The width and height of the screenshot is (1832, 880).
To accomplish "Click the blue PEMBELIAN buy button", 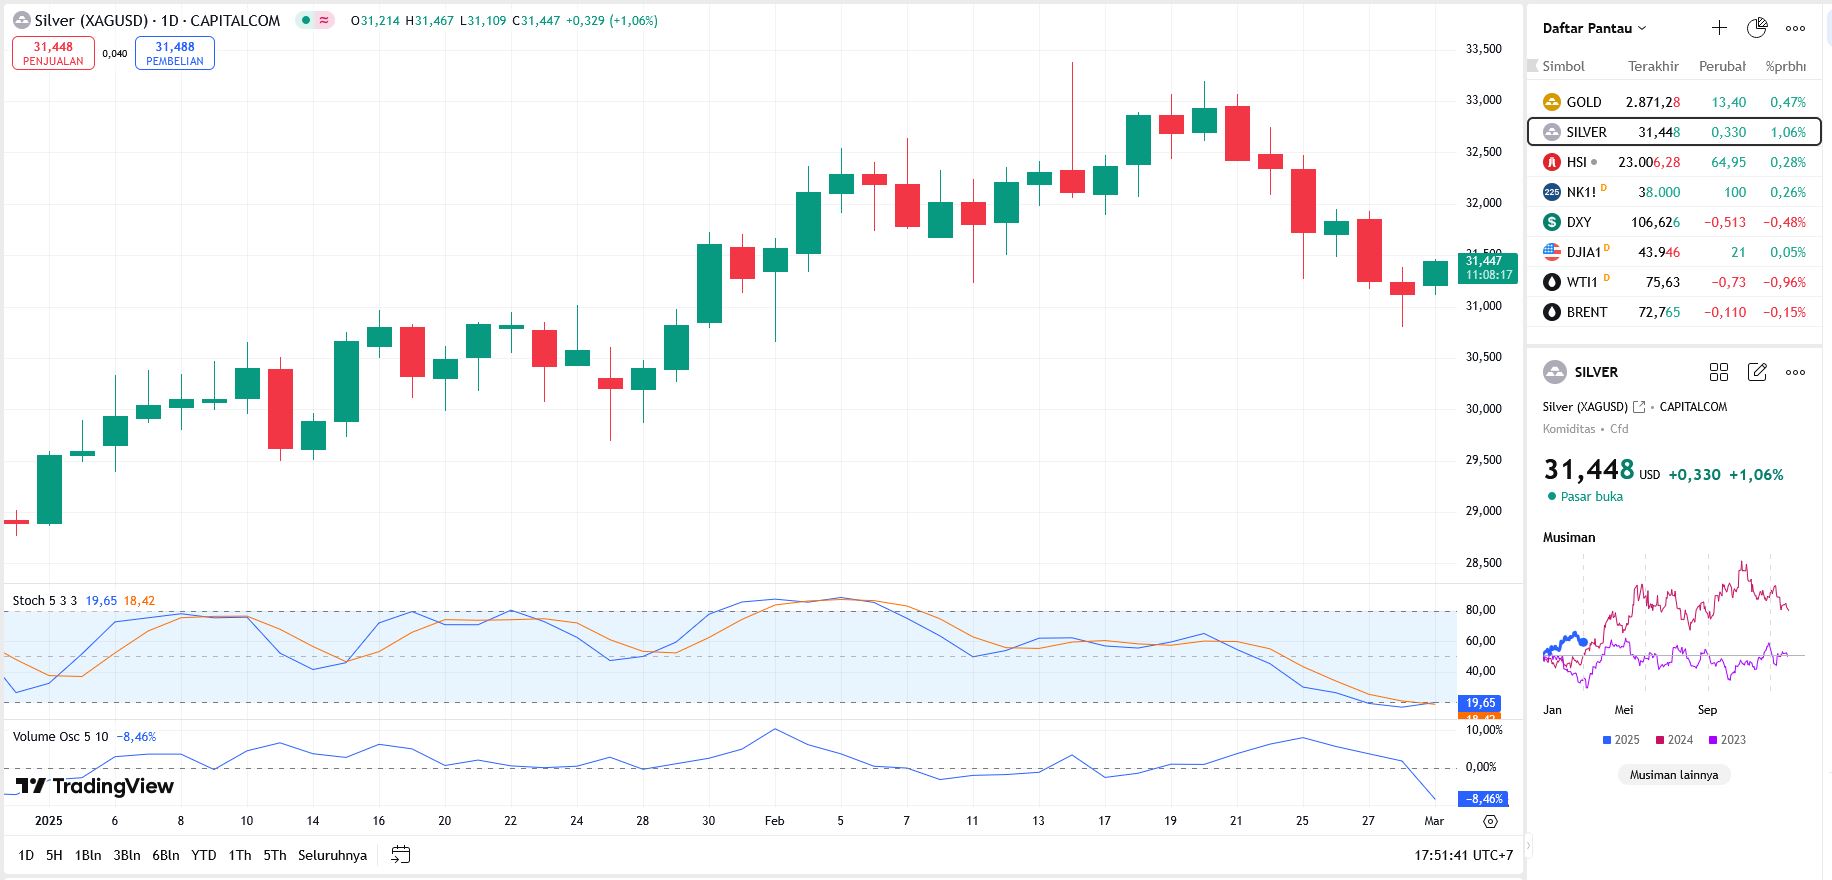I will click(175, 53).
